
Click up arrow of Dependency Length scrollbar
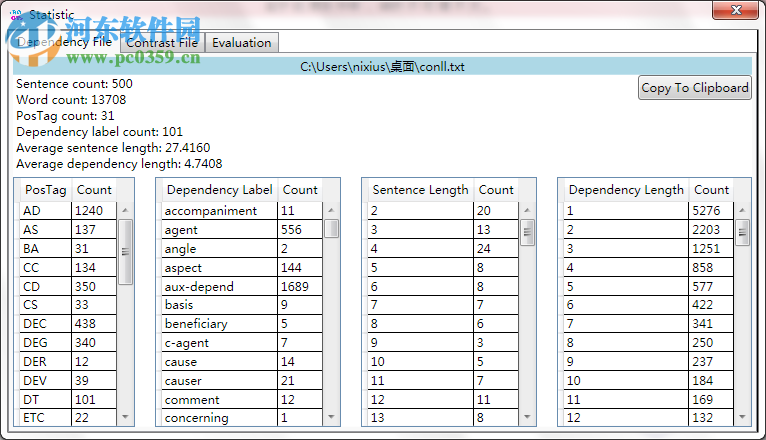(x=743, y=210)
